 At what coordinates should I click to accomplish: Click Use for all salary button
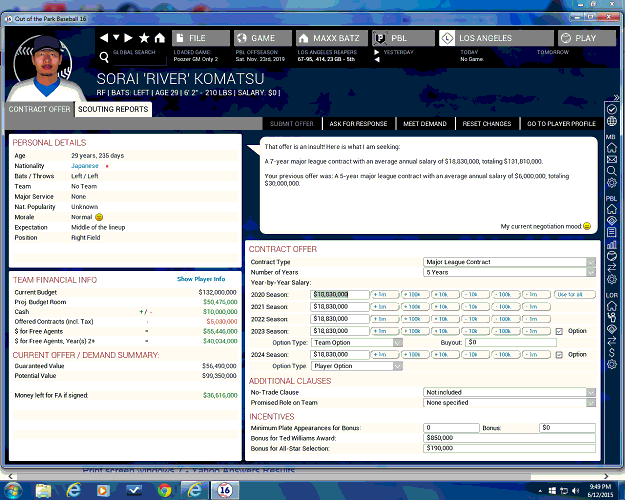pyautogui.click(x=575, y=295)
